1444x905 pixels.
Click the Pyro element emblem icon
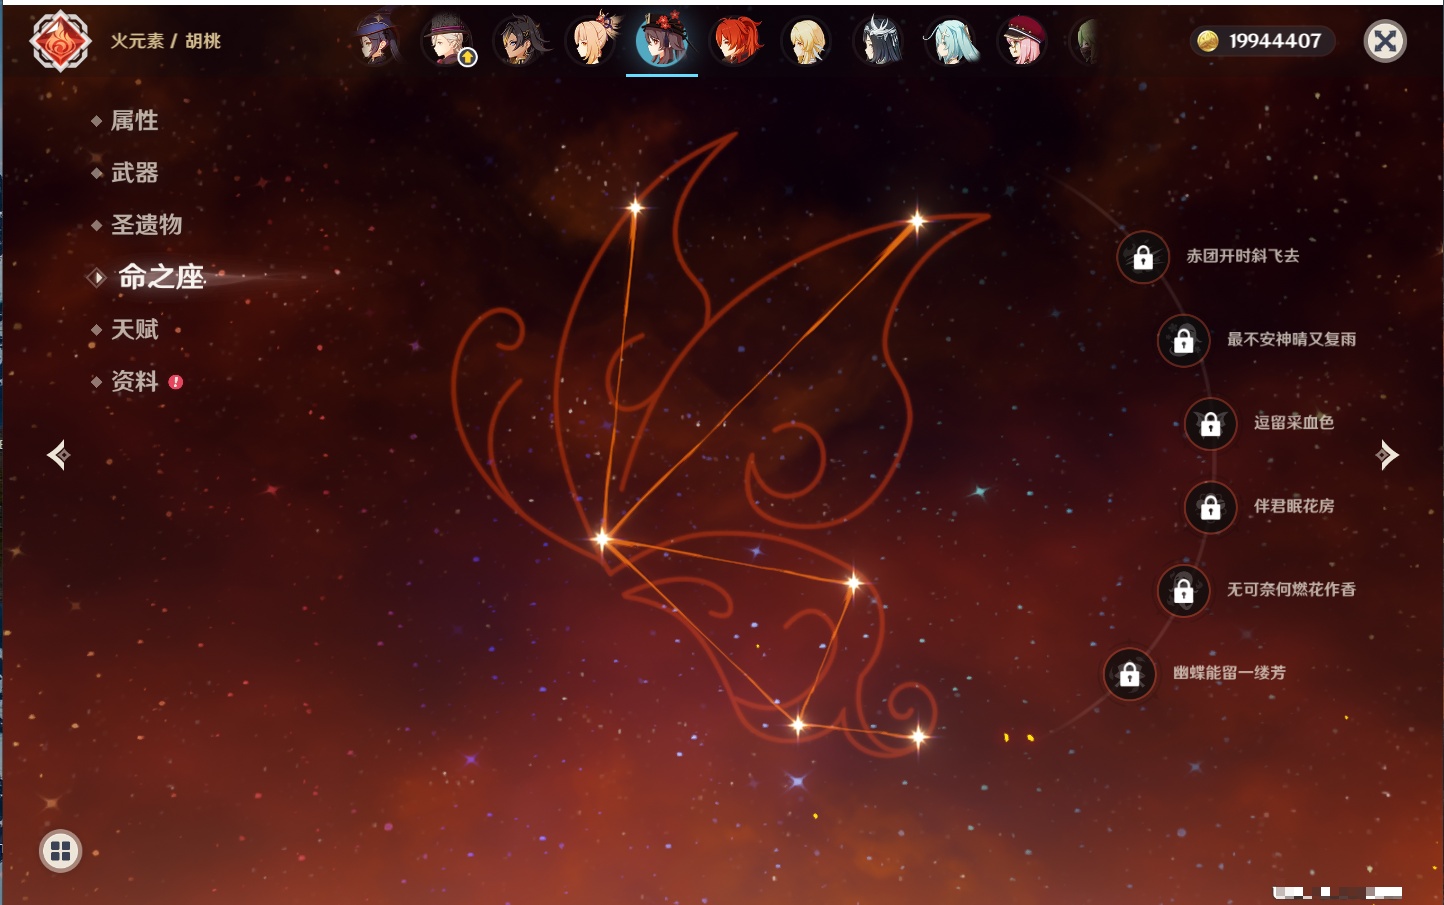[x=60, y=41]
